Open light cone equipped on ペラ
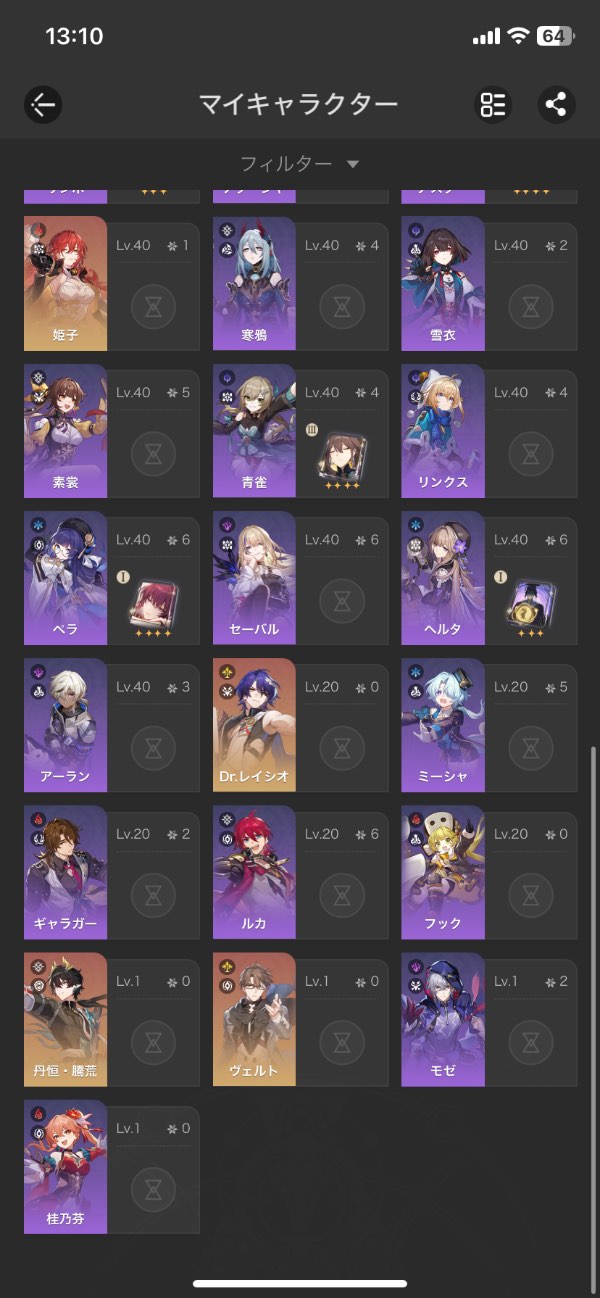Image resolution: width=600 pixels, height=1298 pixels. 153,604
